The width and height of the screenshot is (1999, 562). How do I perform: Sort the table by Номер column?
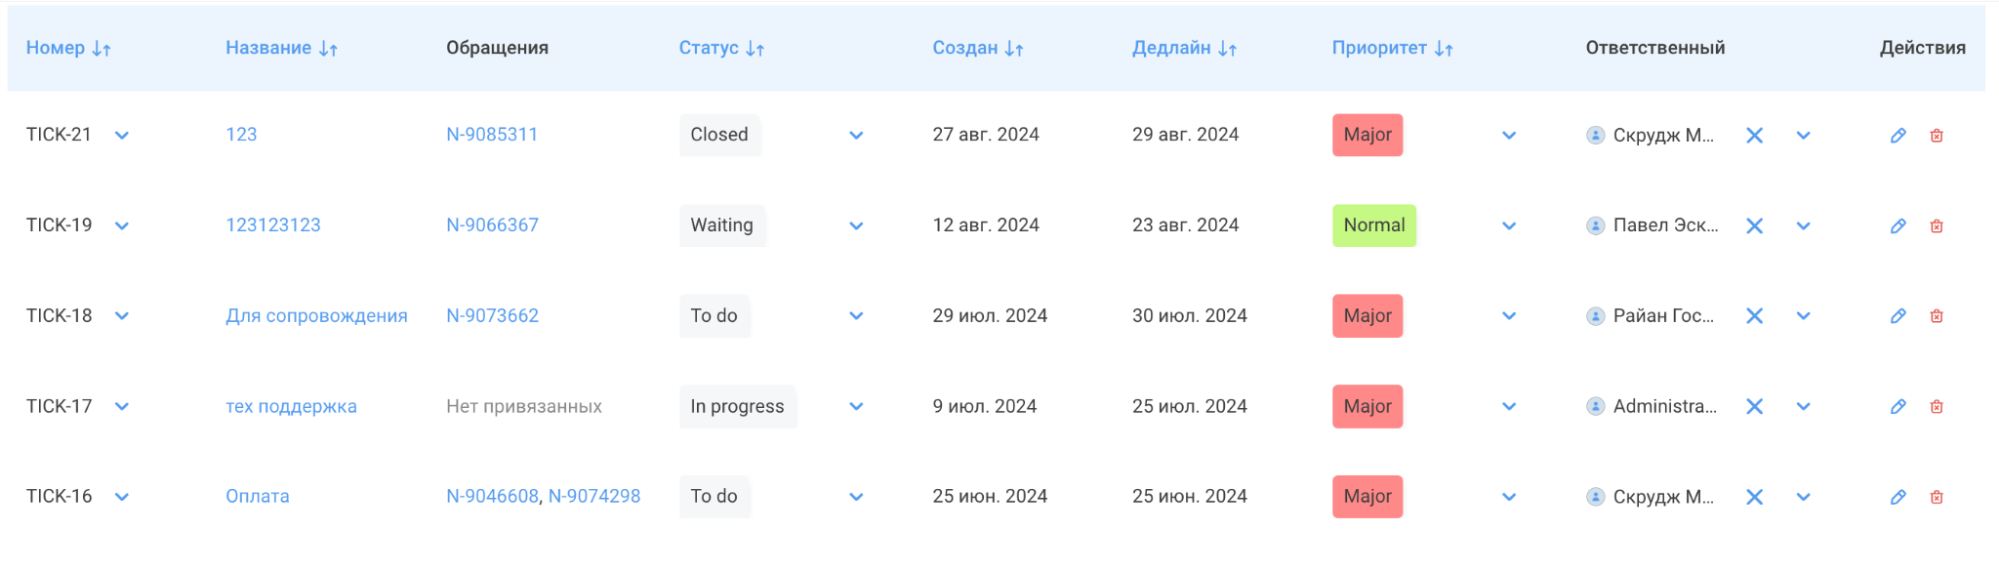[68, 48]
